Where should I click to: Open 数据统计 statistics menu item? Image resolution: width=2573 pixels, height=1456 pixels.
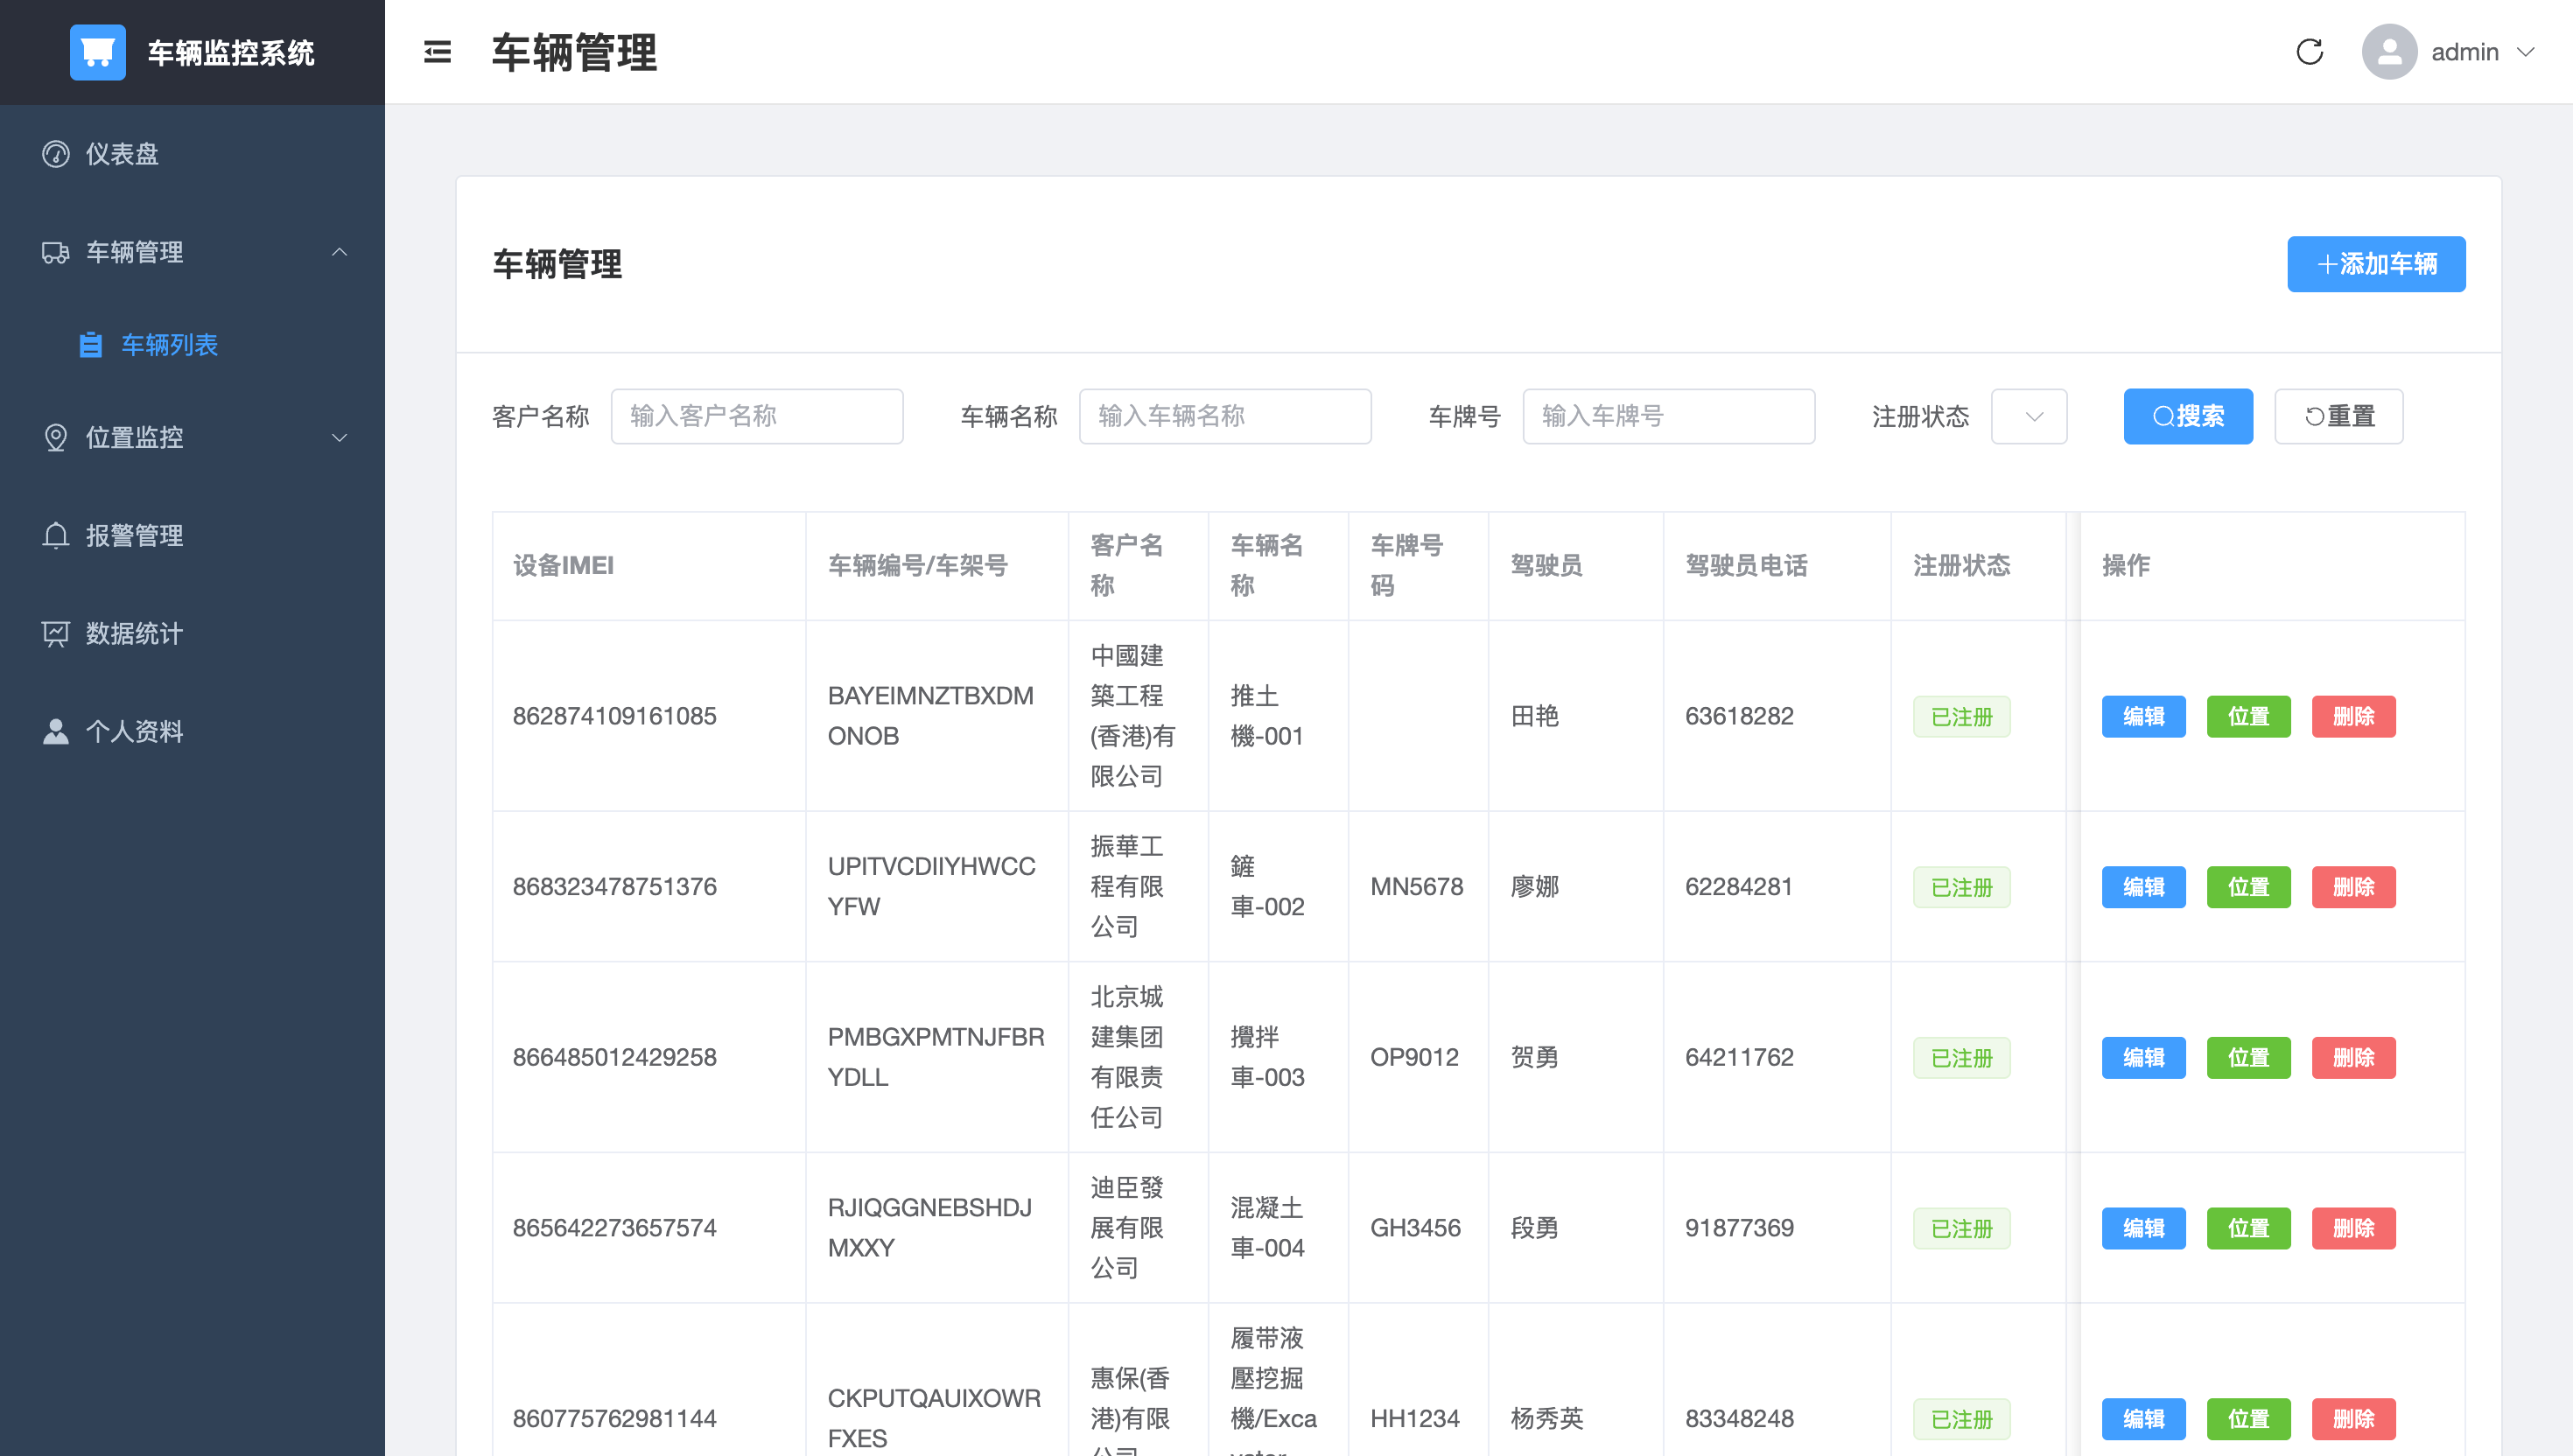pos(133,633)
